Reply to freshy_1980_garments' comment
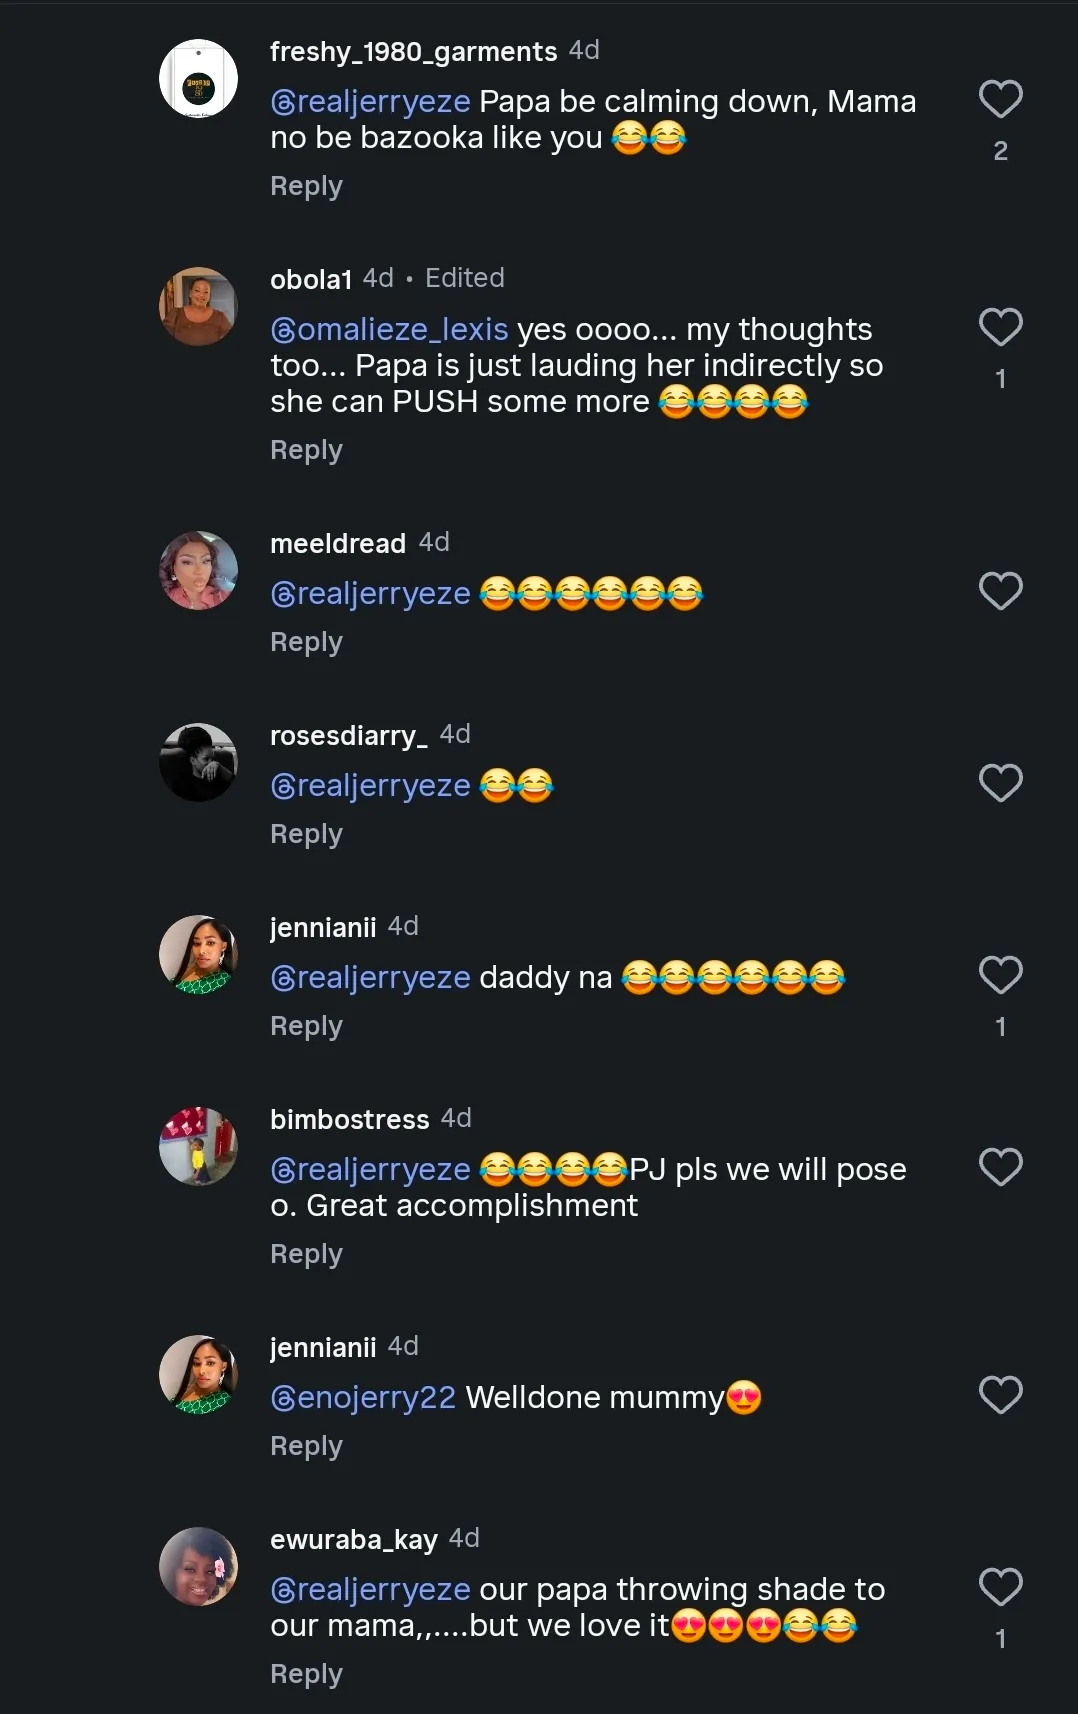 coord(306,186)
